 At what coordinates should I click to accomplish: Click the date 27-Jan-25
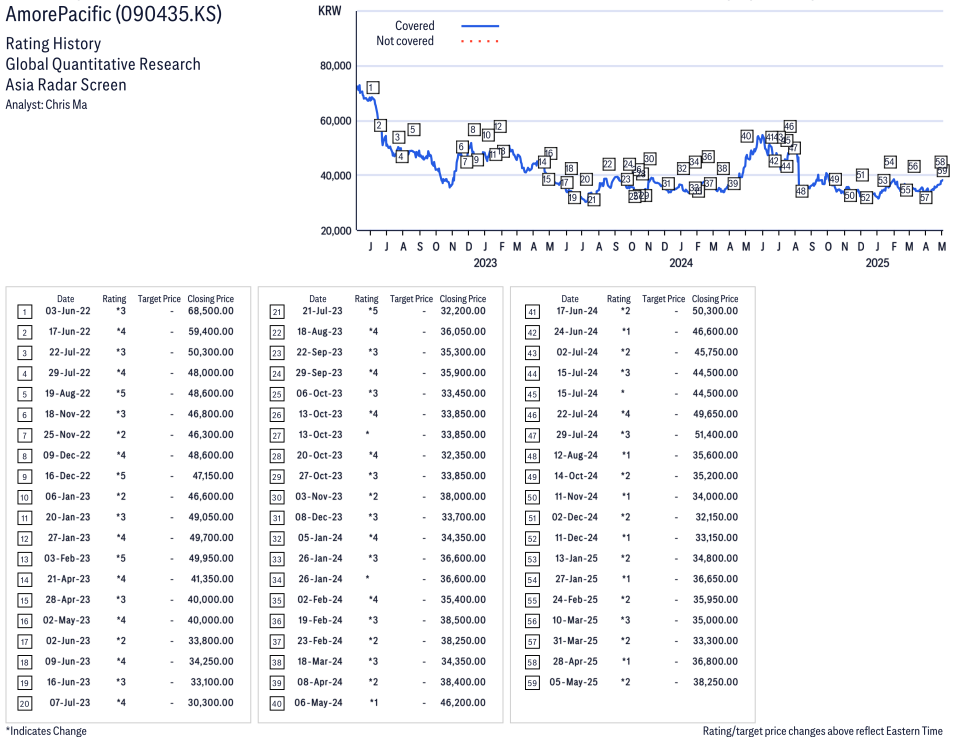[577, 579]
